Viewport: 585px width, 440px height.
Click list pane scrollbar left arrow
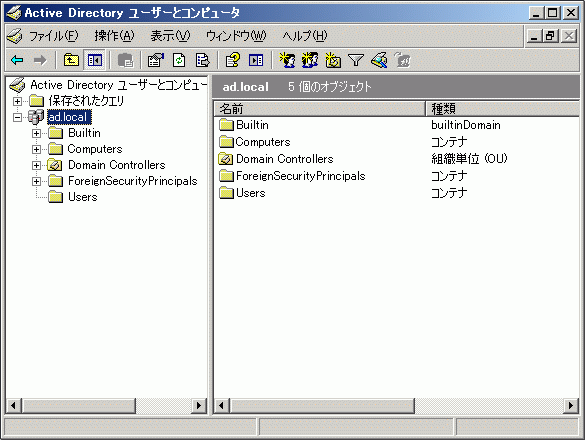222,406
